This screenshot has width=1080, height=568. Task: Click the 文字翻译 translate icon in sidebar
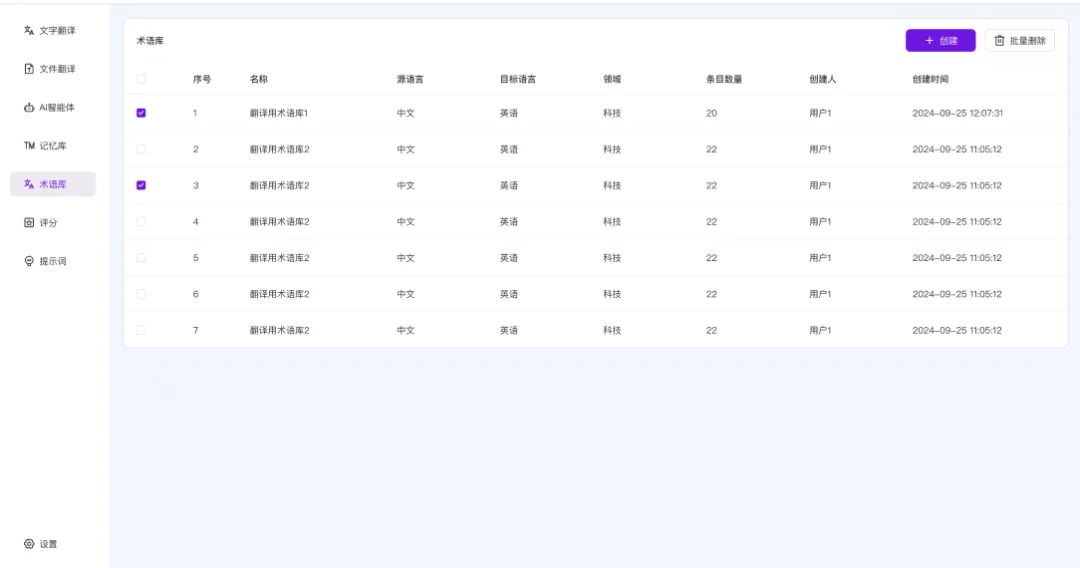pos(29,31)
